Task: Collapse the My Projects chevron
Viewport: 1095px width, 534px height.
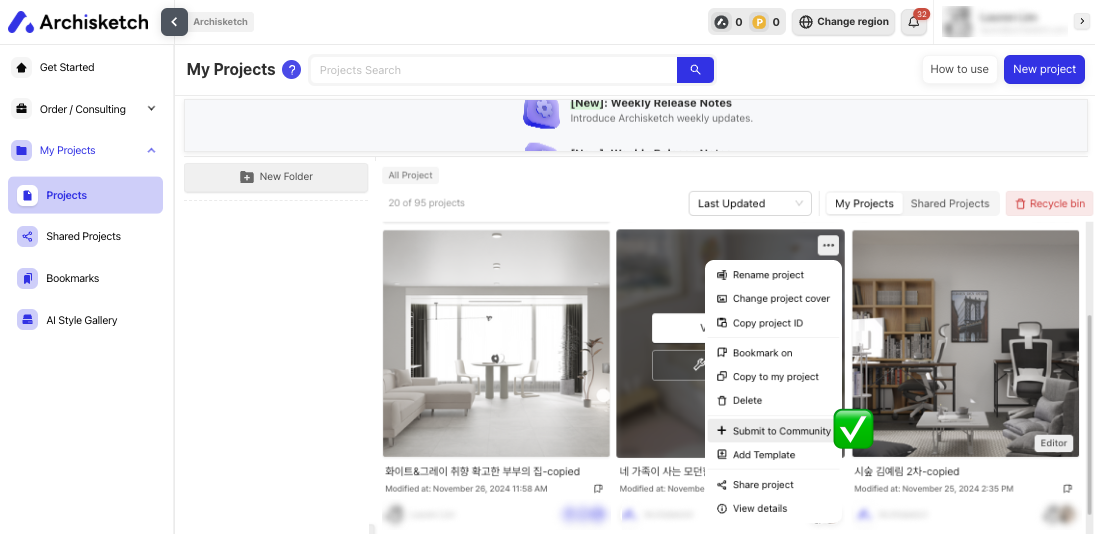Action: tap(152, 150)
